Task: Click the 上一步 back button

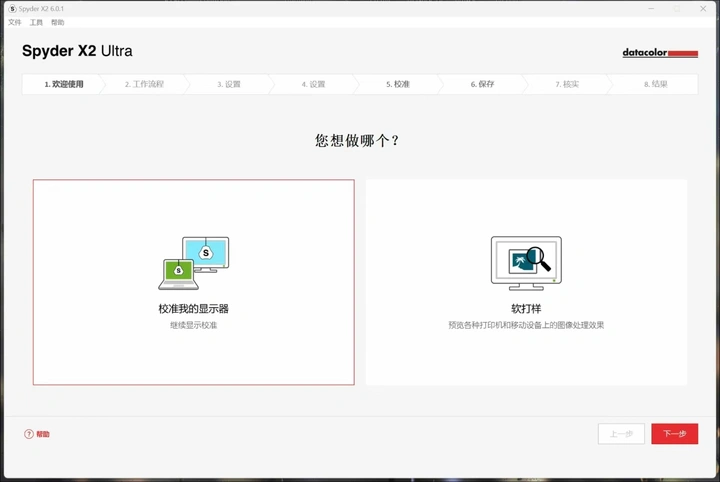Action: [621, 434]
